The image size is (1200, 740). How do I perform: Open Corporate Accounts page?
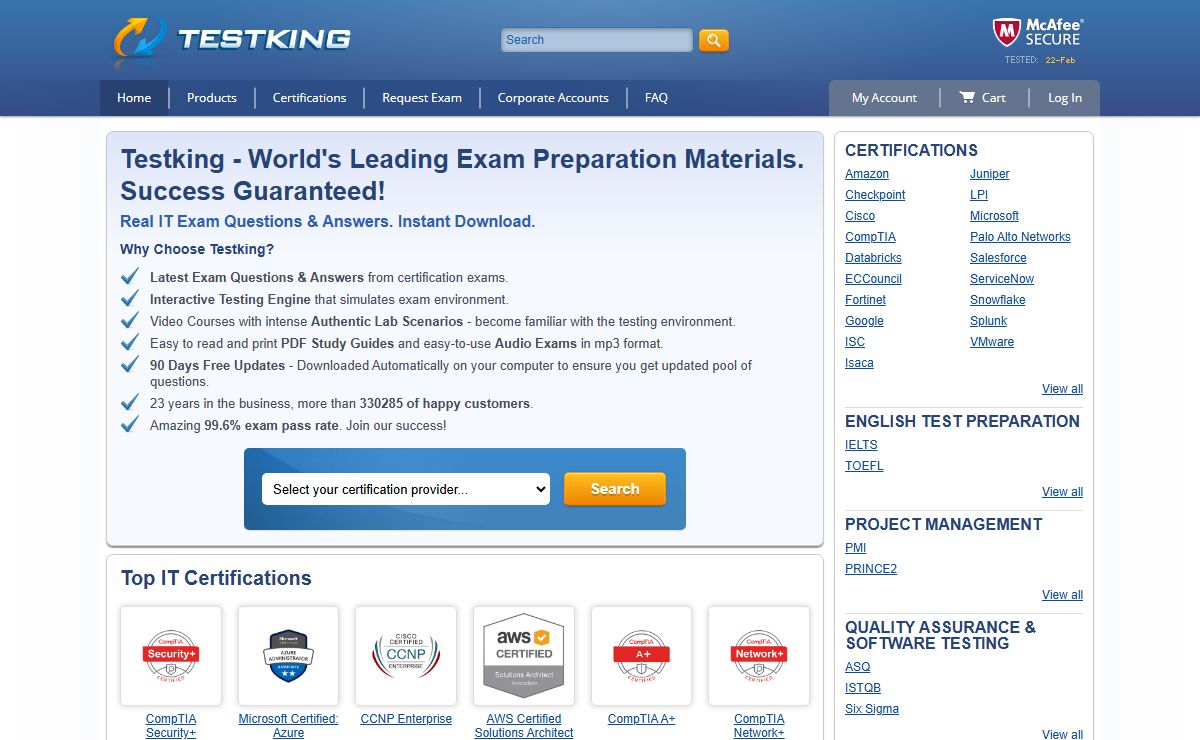[553, 98]
